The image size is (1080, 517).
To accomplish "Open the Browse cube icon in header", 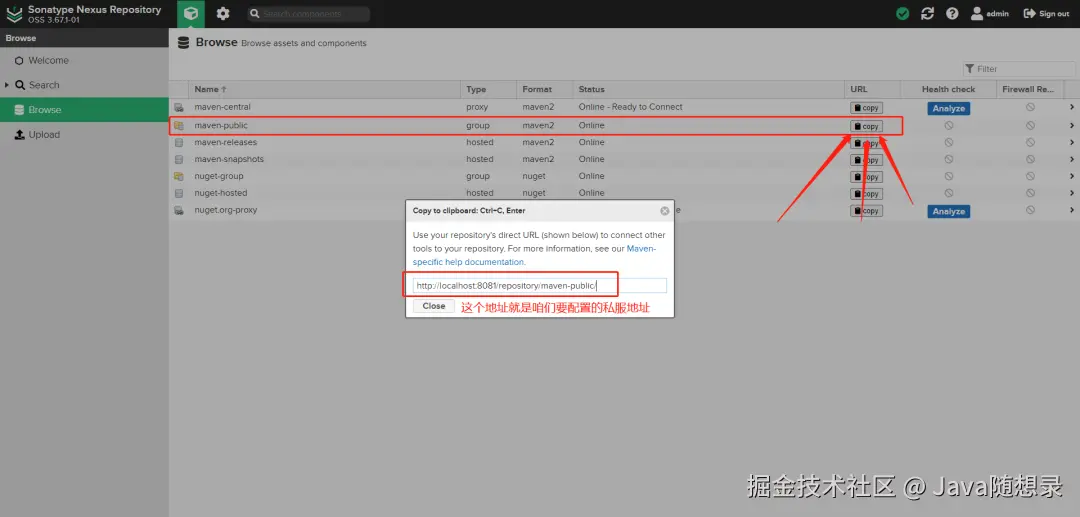I will tap(191, 14).
